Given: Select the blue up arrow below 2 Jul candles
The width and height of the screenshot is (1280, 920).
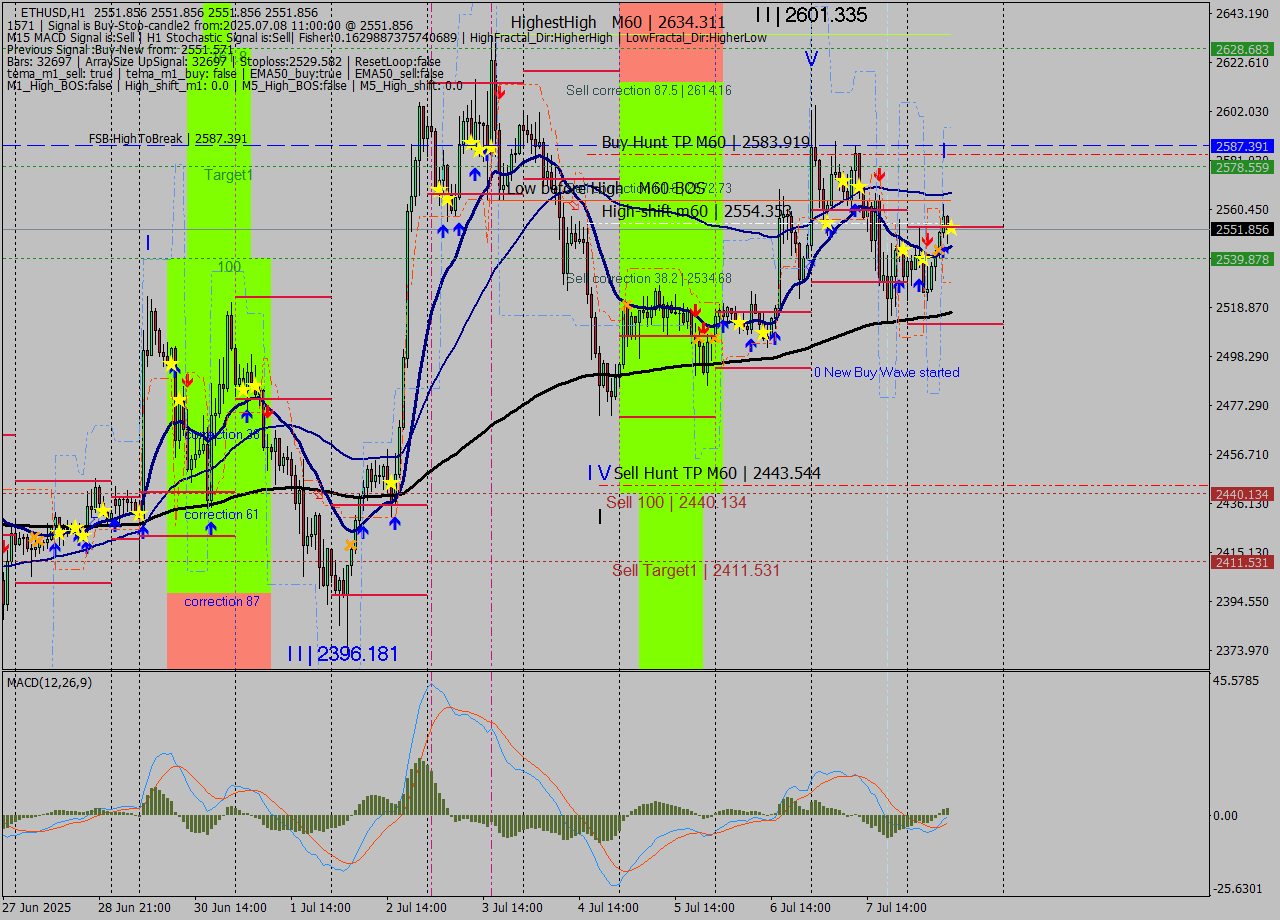Looking at the screenshot, I should click(397, 524).
